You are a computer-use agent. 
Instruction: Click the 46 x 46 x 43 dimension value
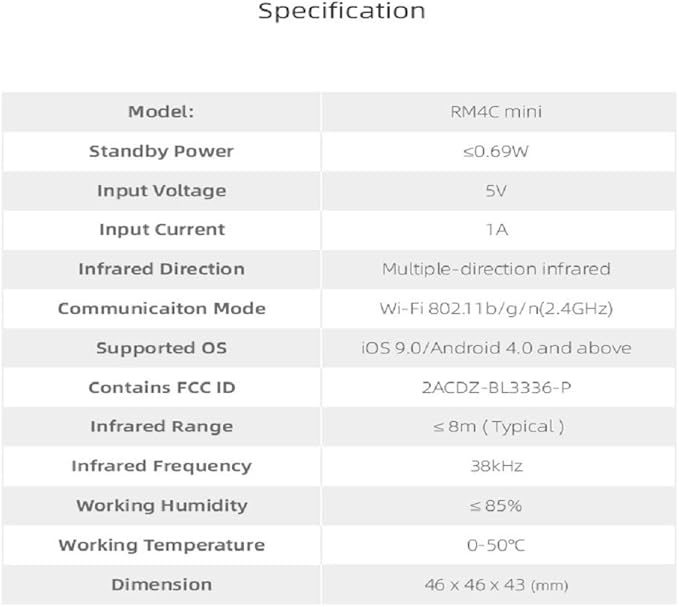(496, 584)
